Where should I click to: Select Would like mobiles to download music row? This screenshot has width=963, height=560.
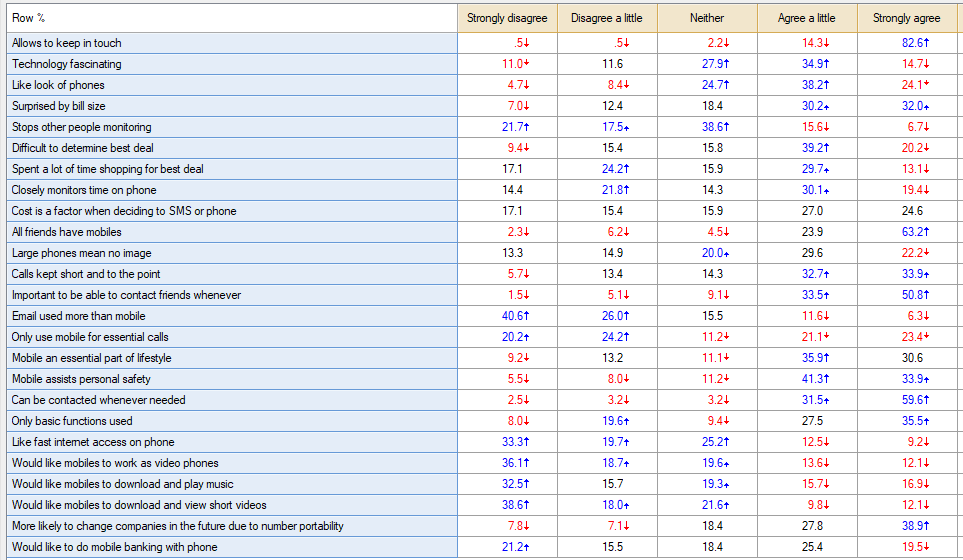coord(232,484)
